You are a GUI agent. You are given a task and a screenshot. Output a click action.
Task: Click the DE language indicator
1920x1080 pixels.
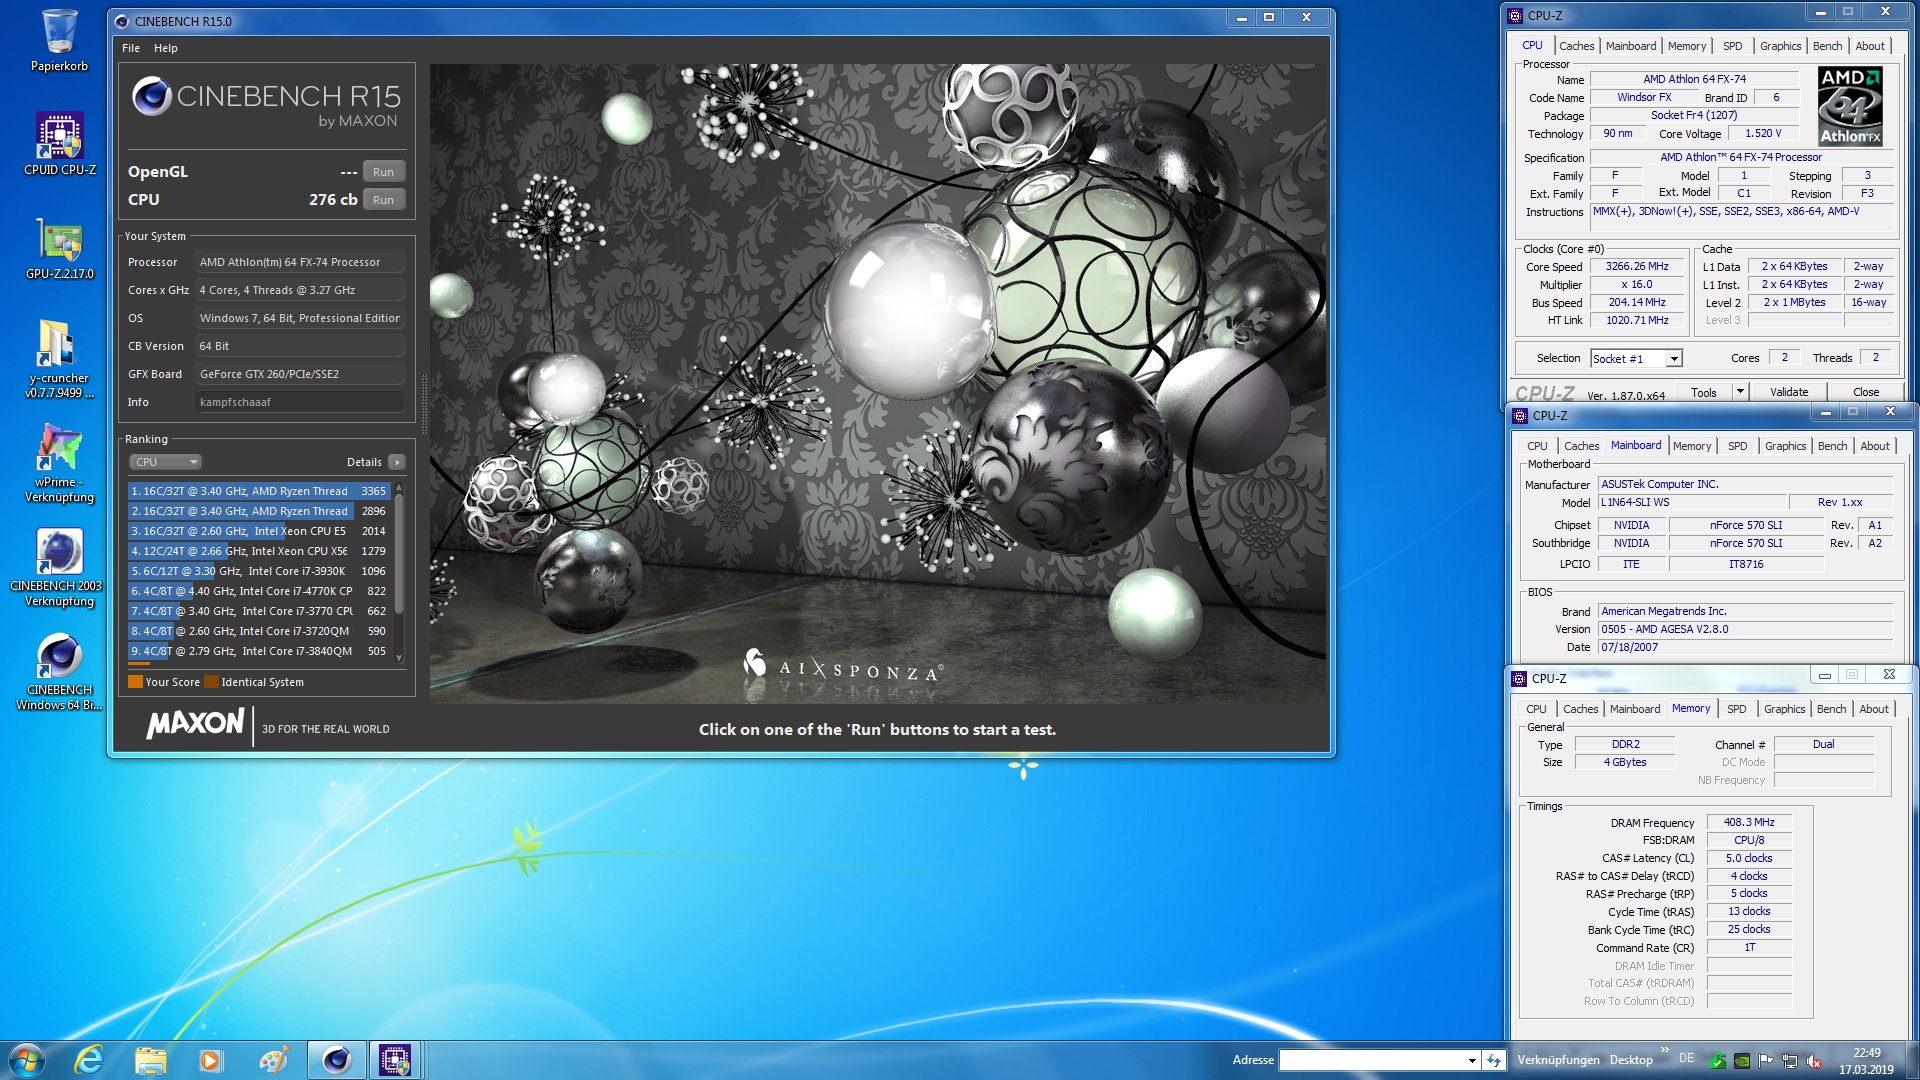point(1687,1058)
